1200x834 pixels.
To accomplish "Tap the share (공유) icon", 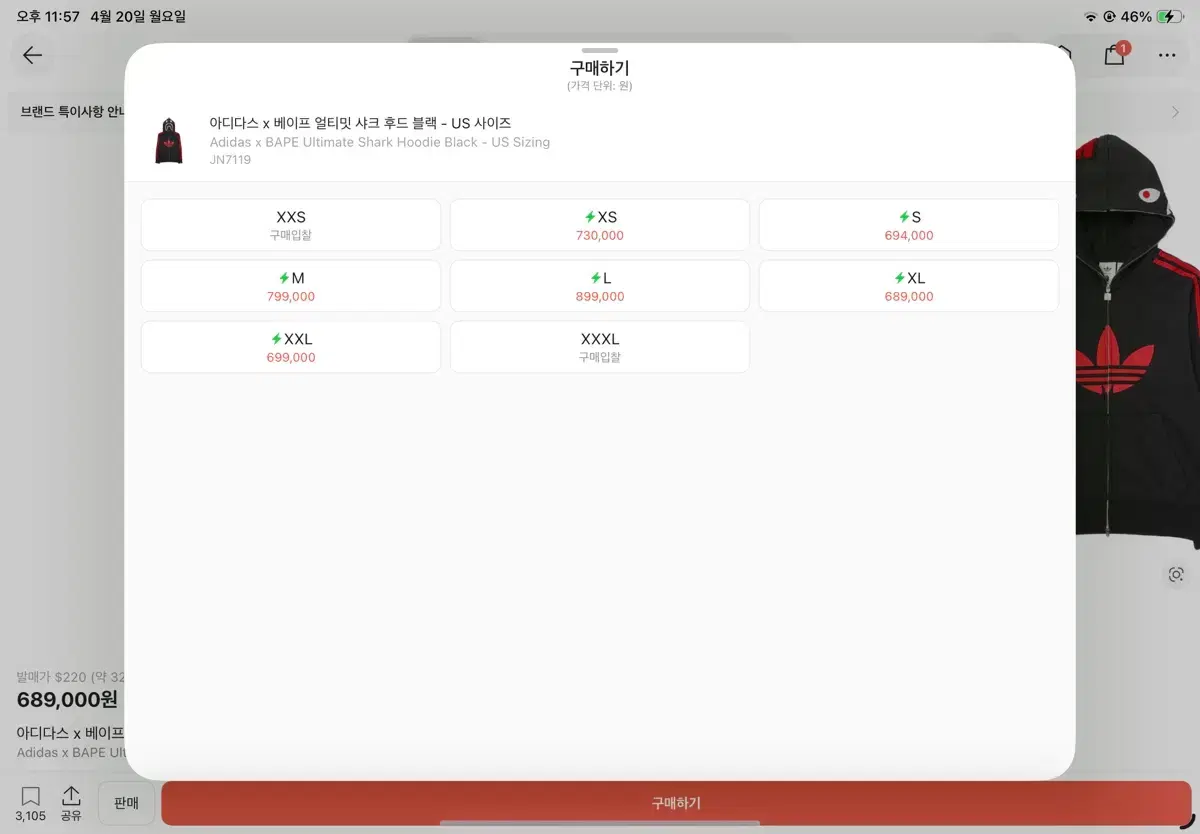I will pyautogui.click(x=71, y=803).
